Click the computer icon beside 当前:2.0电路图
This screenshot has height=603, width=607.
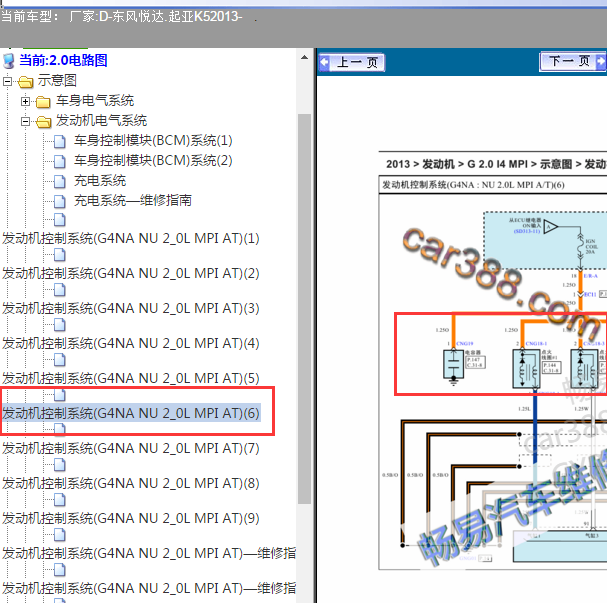[9, 61]
